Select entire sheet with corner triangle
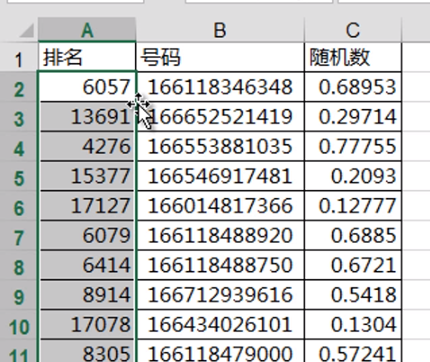The image size is (430, 362). click(26, 31)
